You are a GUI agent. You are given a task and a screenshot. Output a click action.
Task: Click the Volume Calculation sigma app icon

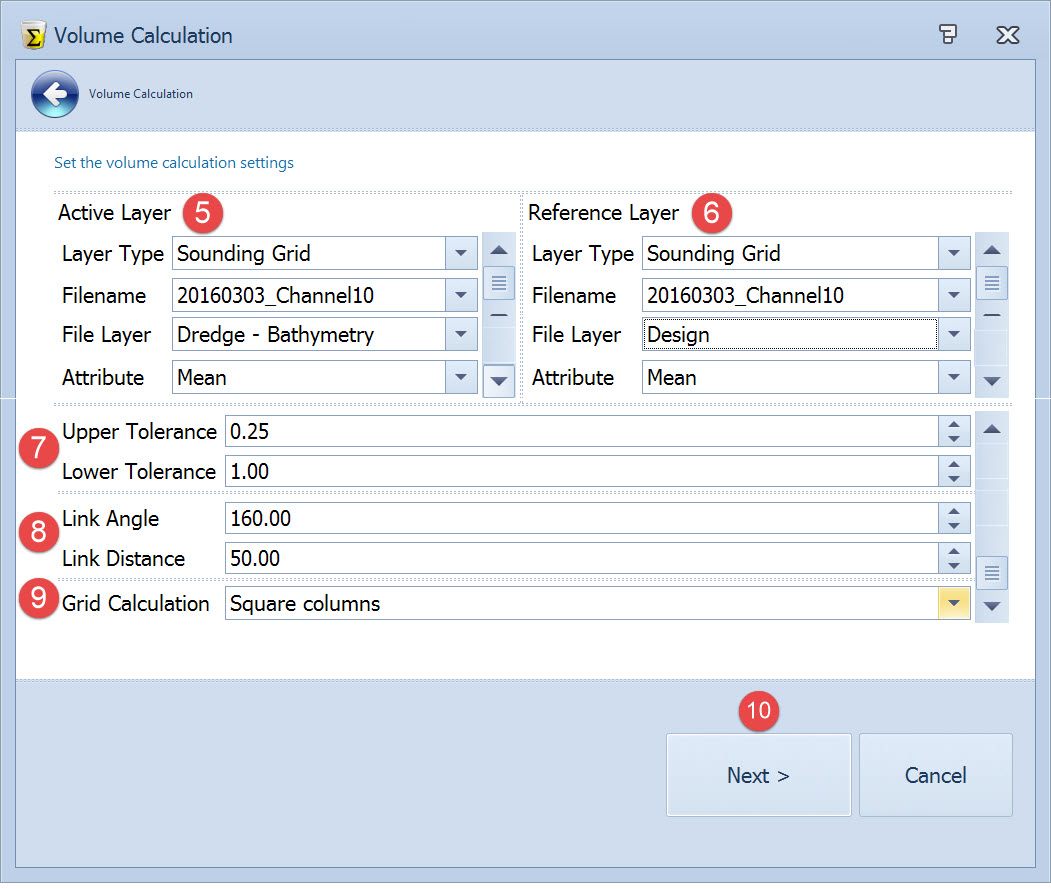33,36
